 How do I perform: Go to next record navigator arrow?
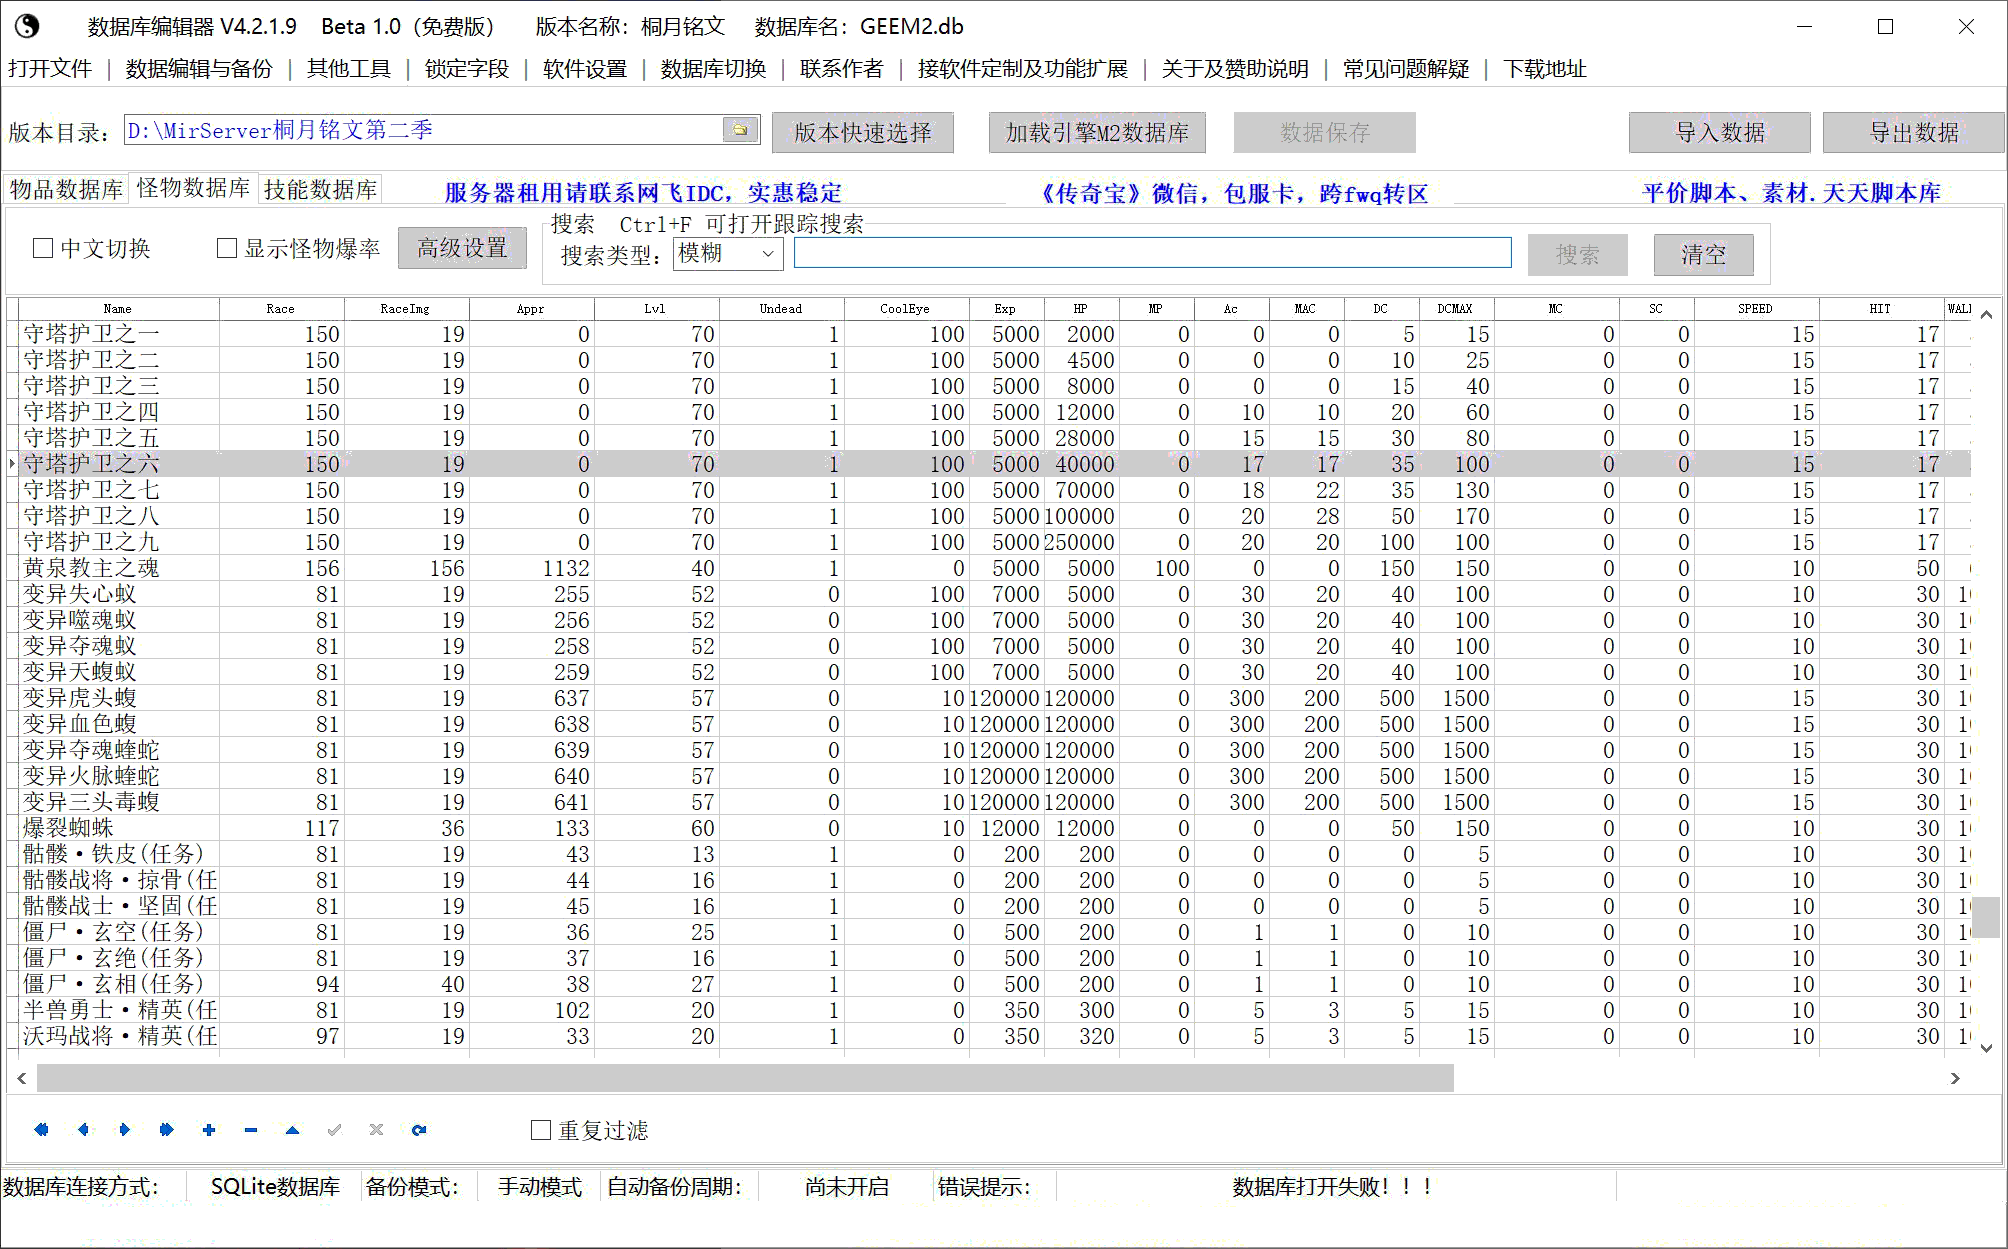(125, 1130)
